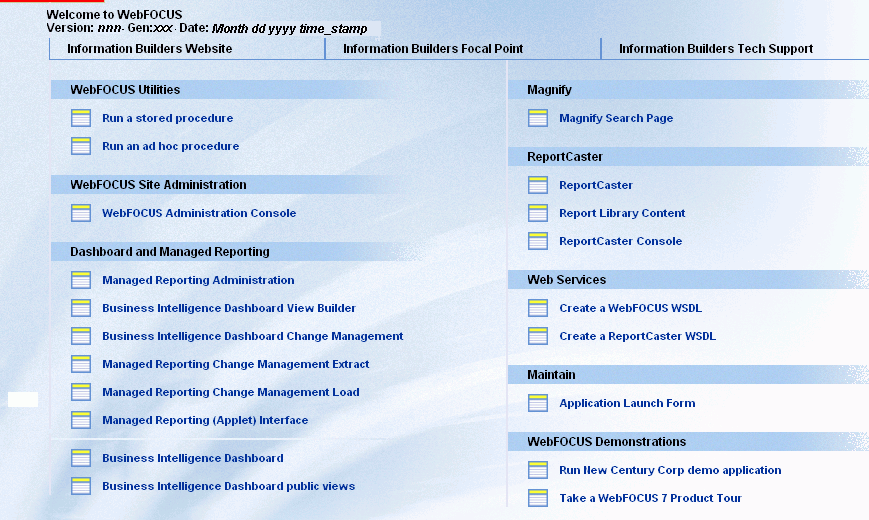Open the Information Builders Tech Support tab
Image resolution: width=869 pixels, height=520 pixels.
(x=716, y=49)
